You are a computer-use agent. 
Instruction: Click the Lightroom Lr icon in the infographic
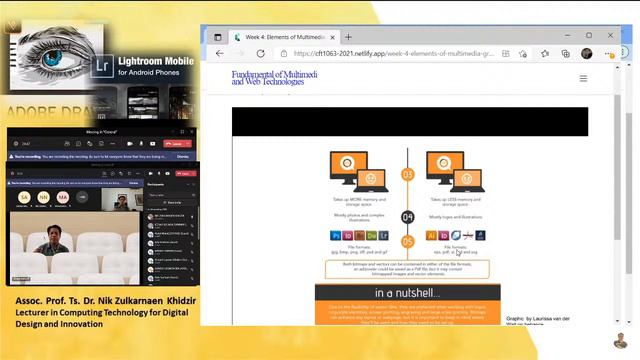[x=383, y=236]
